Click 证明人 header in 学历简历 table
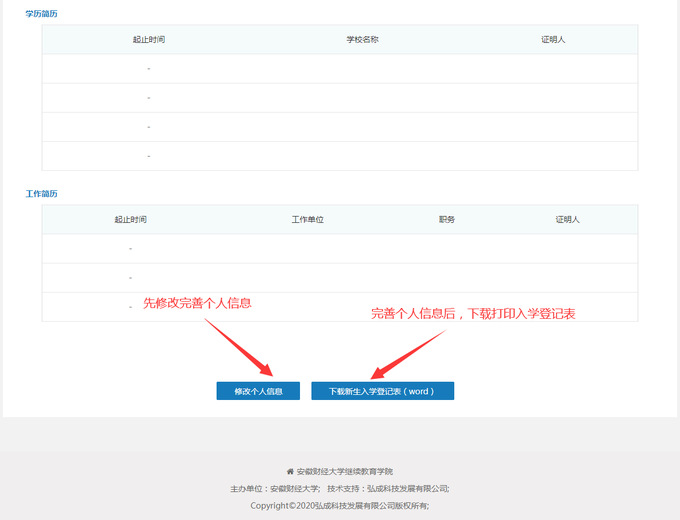This screenshot has height=520, width=680. coord(553,39)
